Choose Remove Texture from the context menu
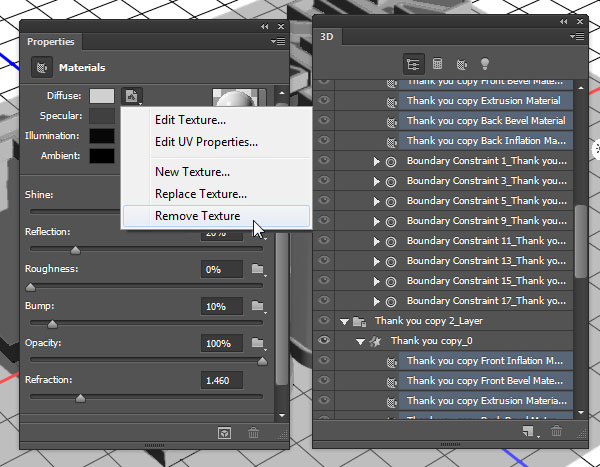Screen dimensions: 600x467 pos(216,216)
